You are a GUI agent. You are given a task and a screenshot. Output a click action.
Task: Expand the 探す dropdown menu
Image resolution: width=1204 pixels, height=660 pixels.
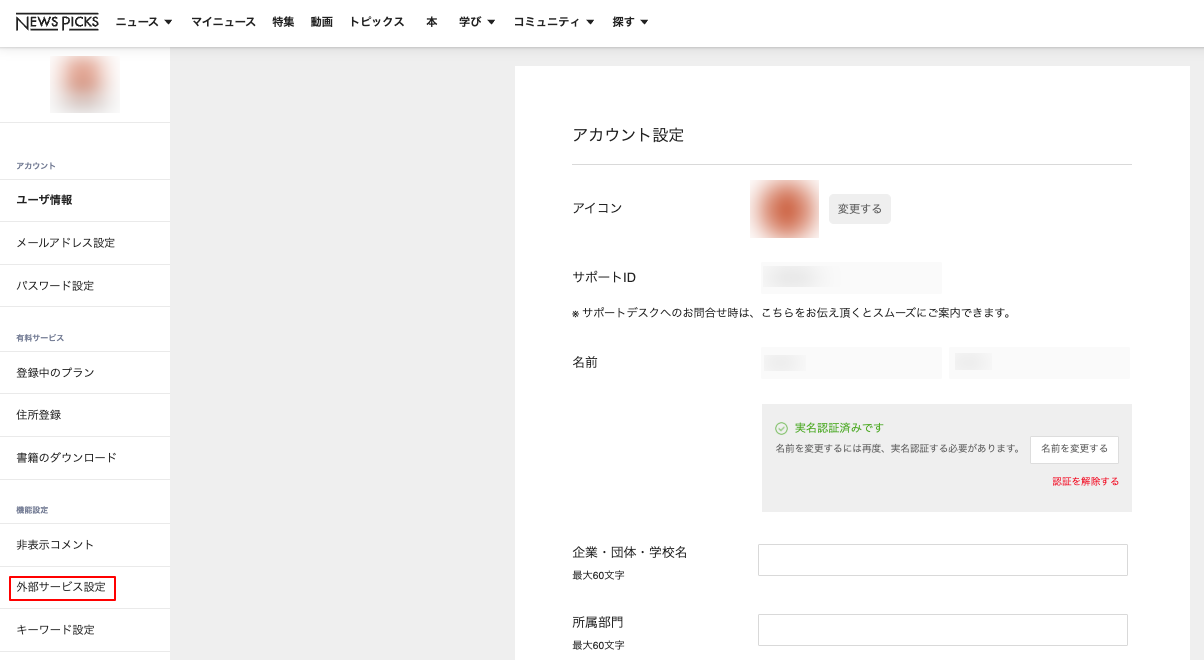(x=629, y=20)
